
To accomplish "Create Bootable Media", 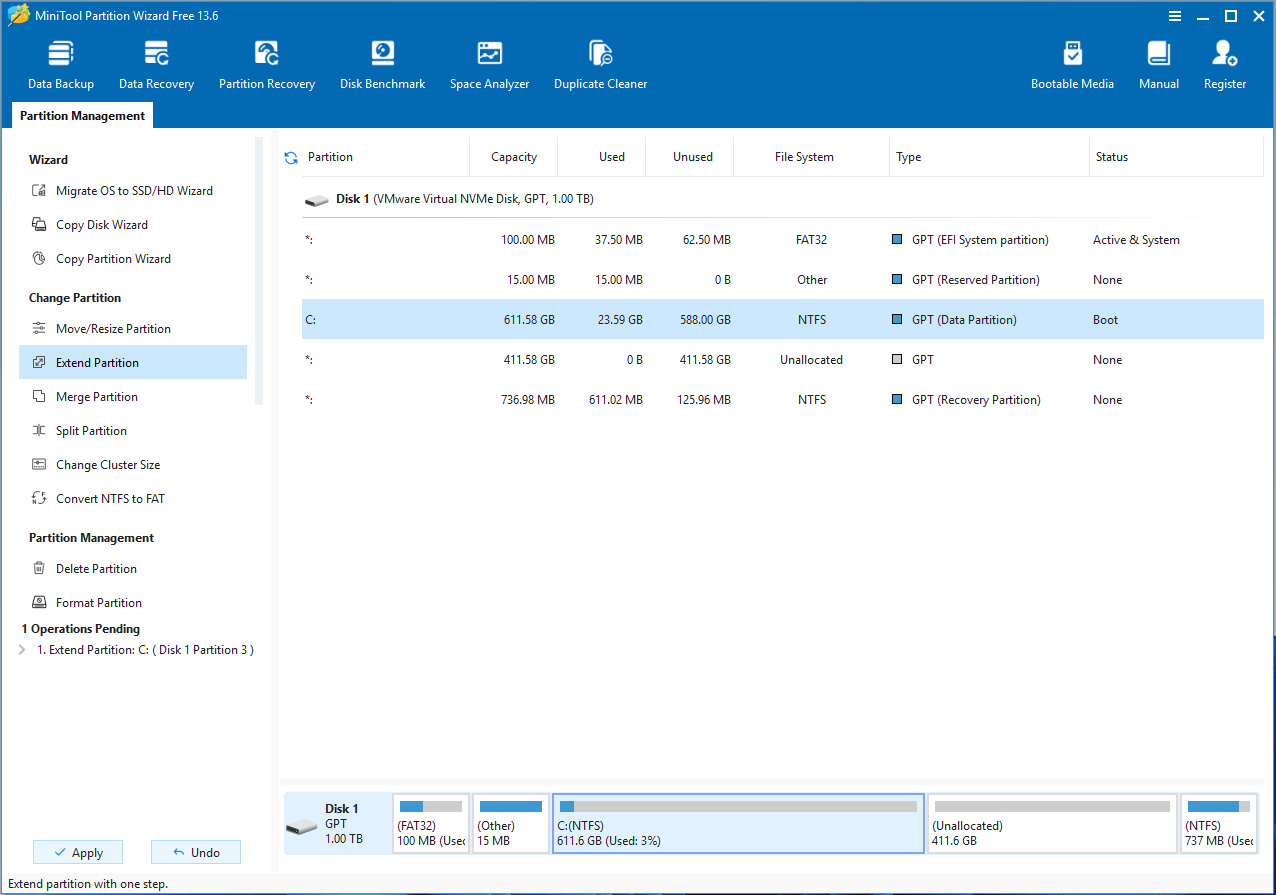I will point(1072,62).
